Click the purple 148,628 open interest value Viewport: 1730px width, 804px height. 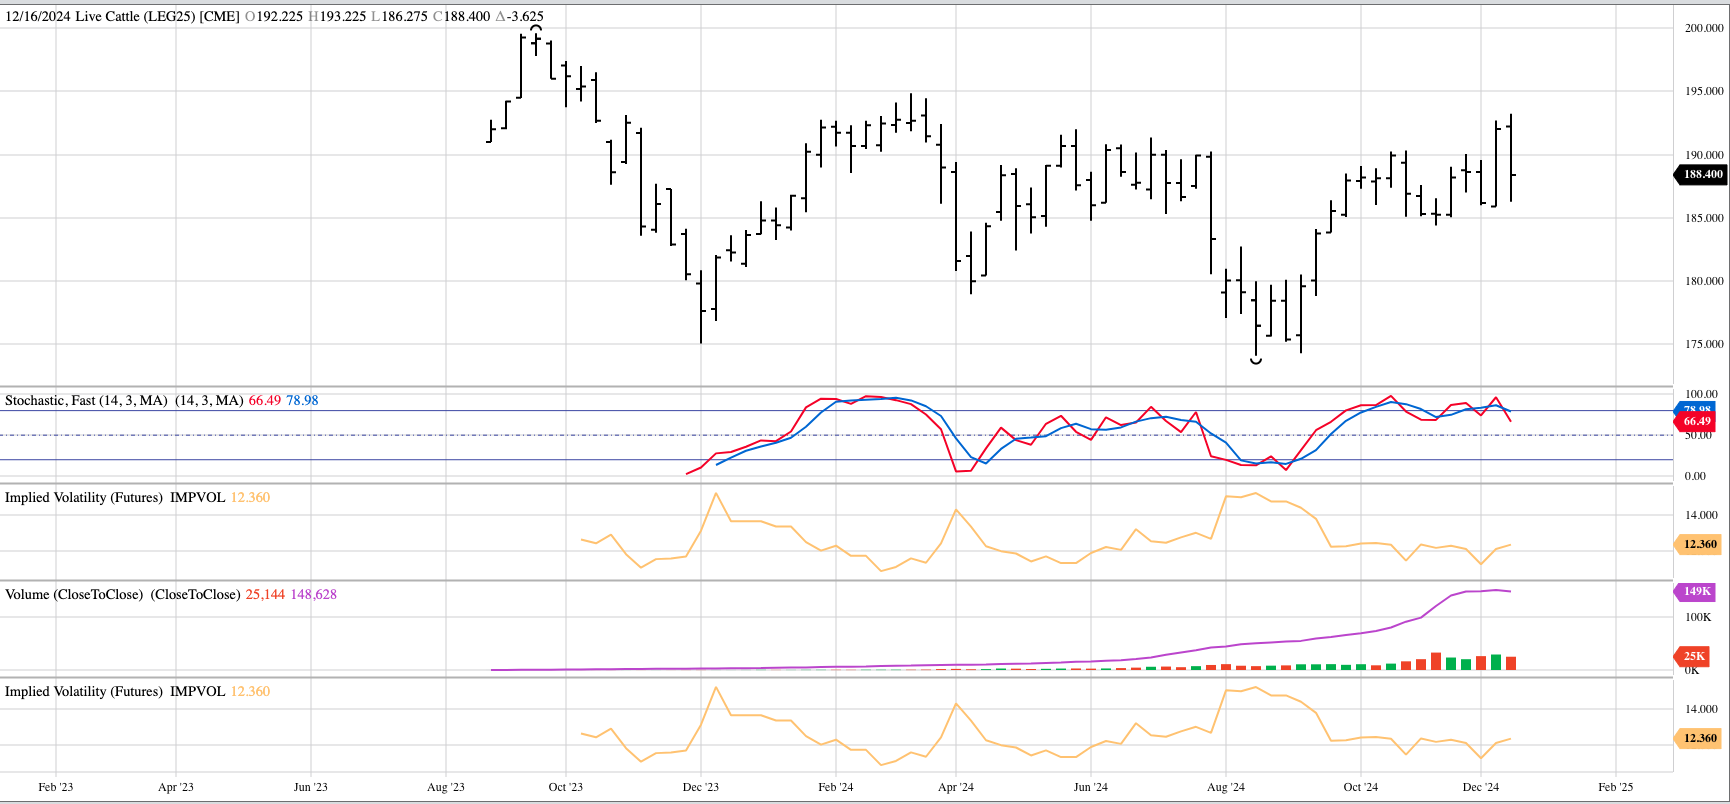pos(313,594)
